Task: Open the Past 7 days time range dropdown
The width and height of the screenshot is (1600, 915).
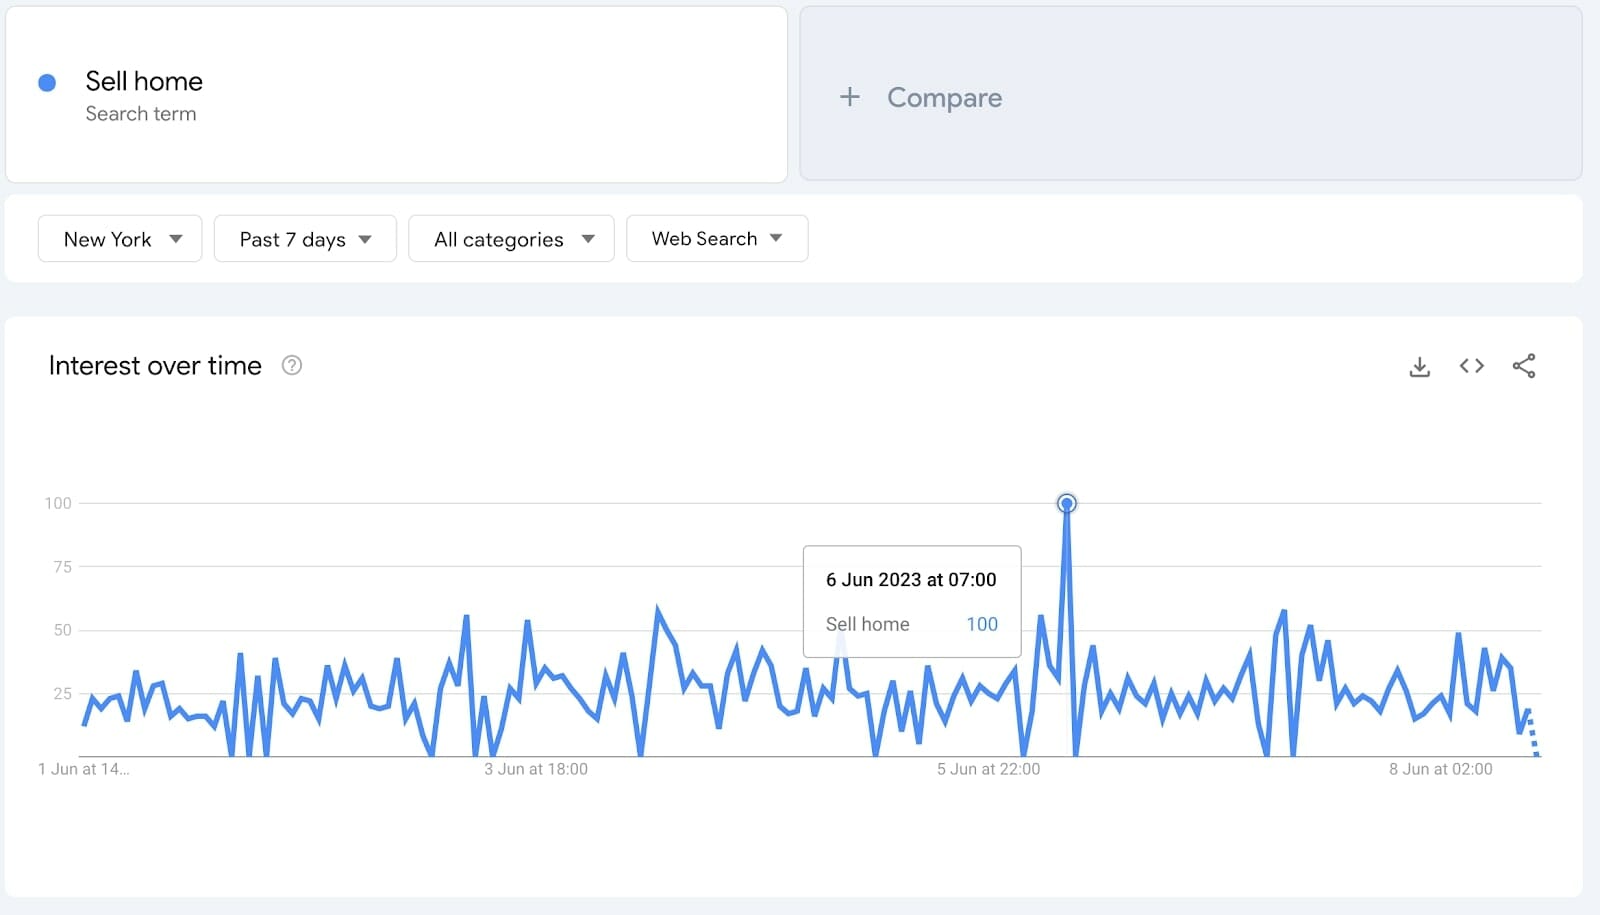Action: click(x=305, y=239)
